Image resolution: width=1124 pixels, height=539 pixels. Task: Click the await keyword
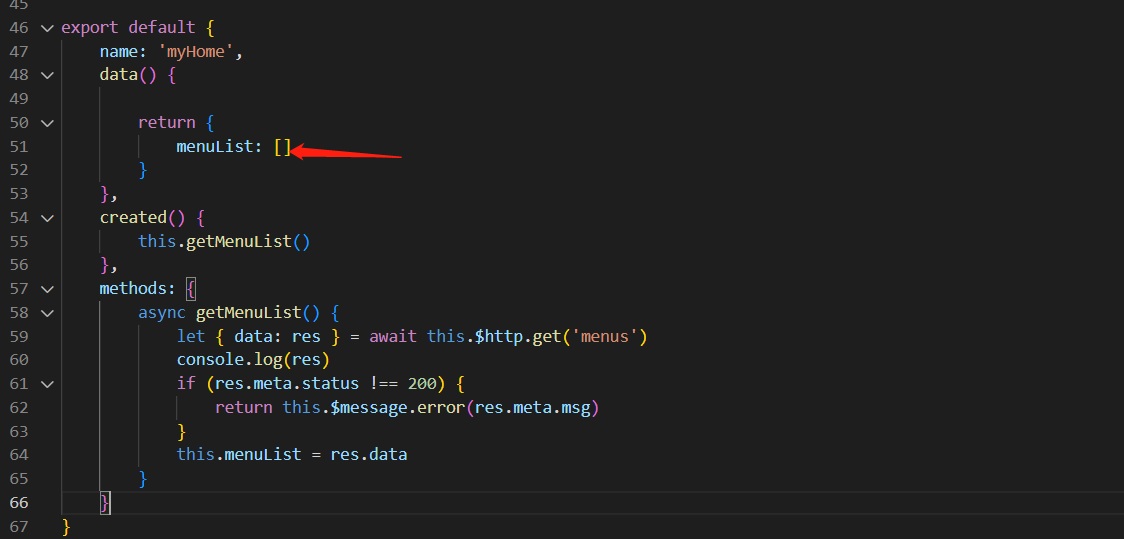click(x=393, y=336)
